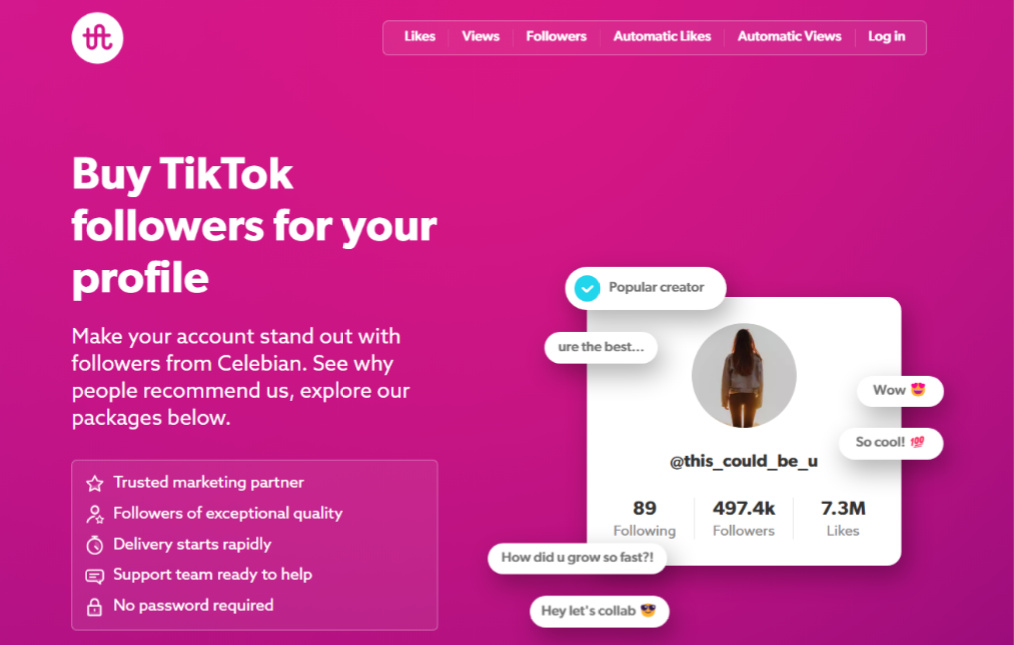Click the "Wow" comment bubble
This screenshot has width=1014, height=645.
click(x=900, y=391)
